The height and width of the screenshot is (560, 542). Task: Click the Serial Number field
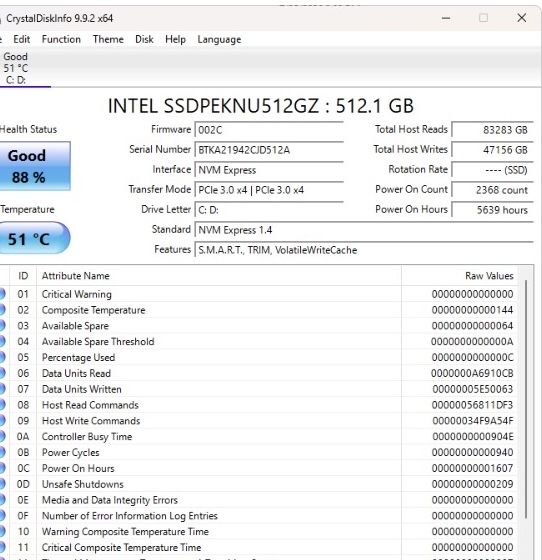(x=269, y=150)
